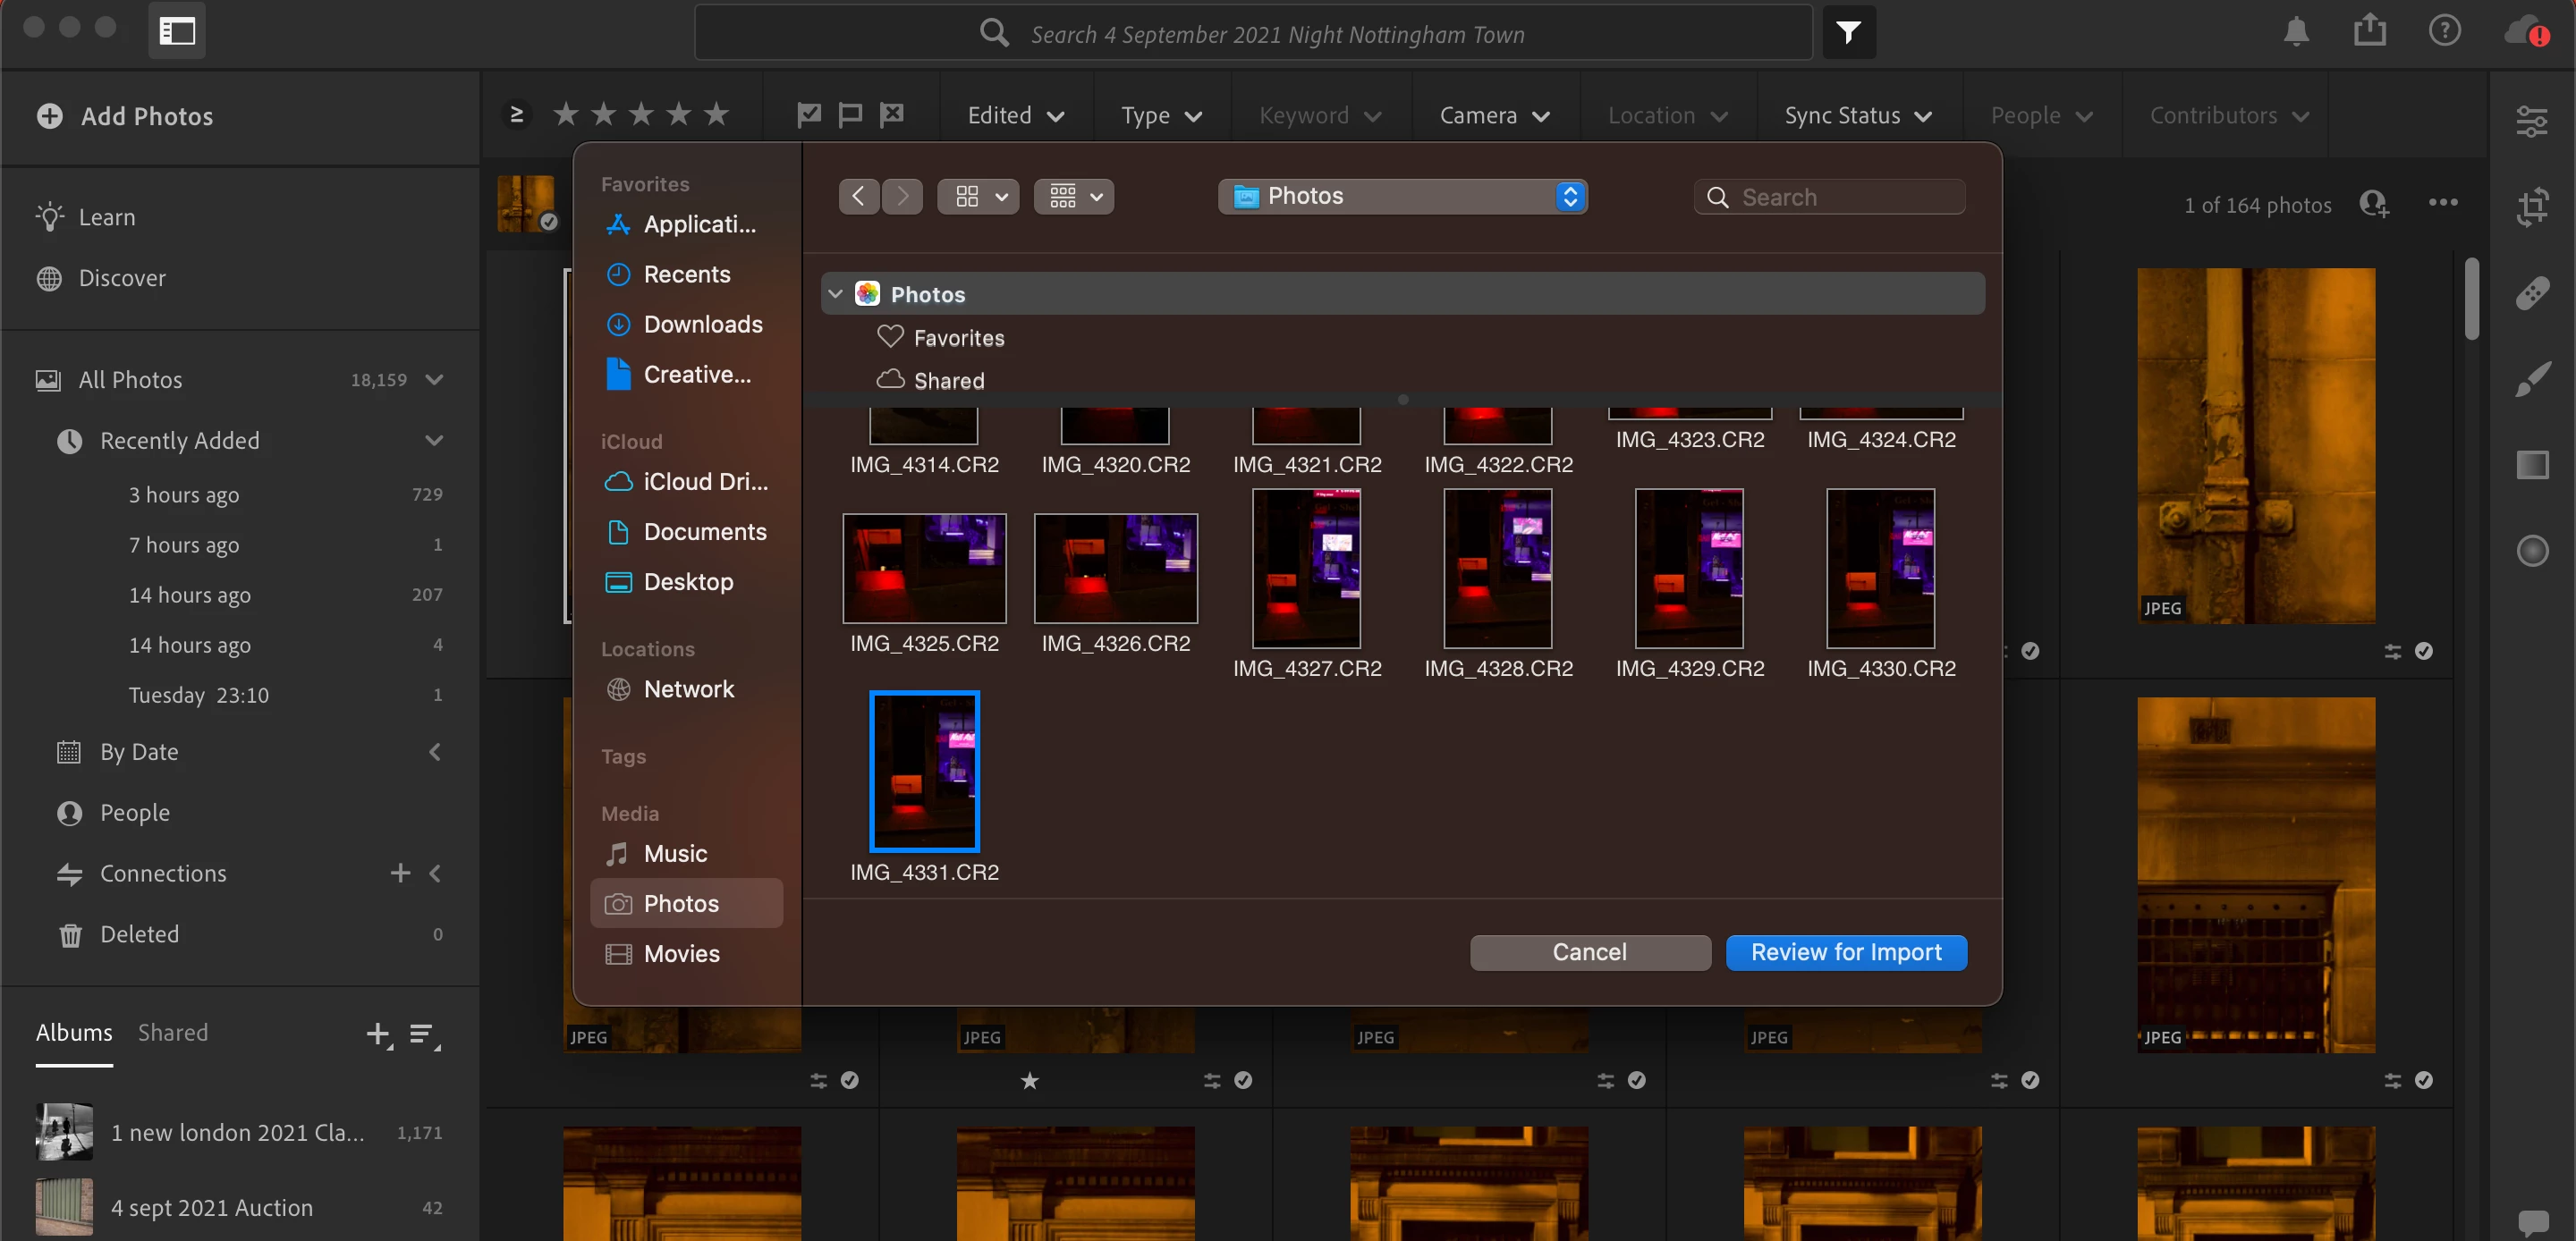2576x1241 pixels.
Task: Toggle the flag as picked filter
Action: point(808,115)
